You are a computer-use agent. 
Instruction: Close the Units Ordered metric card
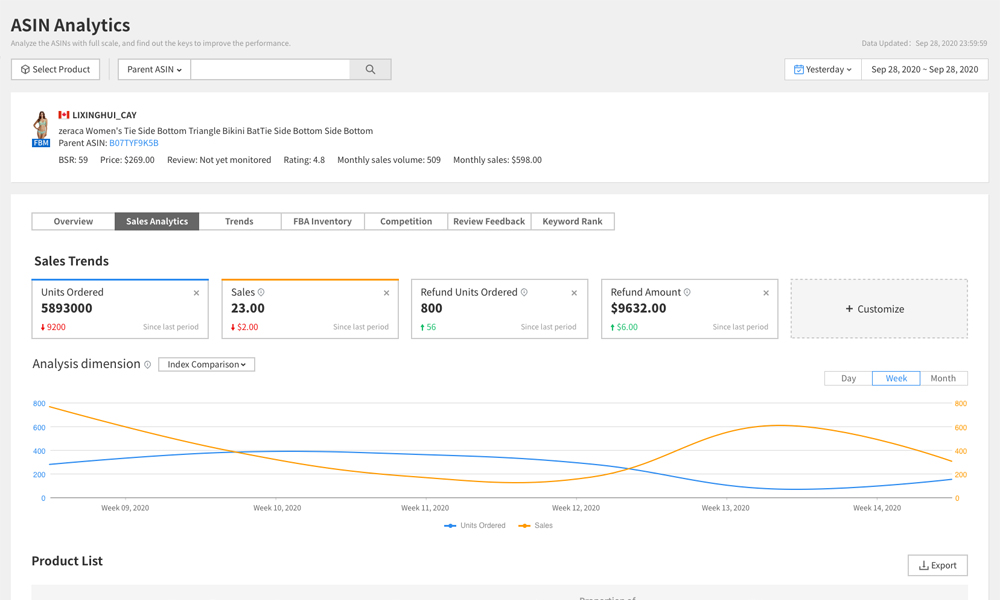pyautogui.click(x=196, y=293)
